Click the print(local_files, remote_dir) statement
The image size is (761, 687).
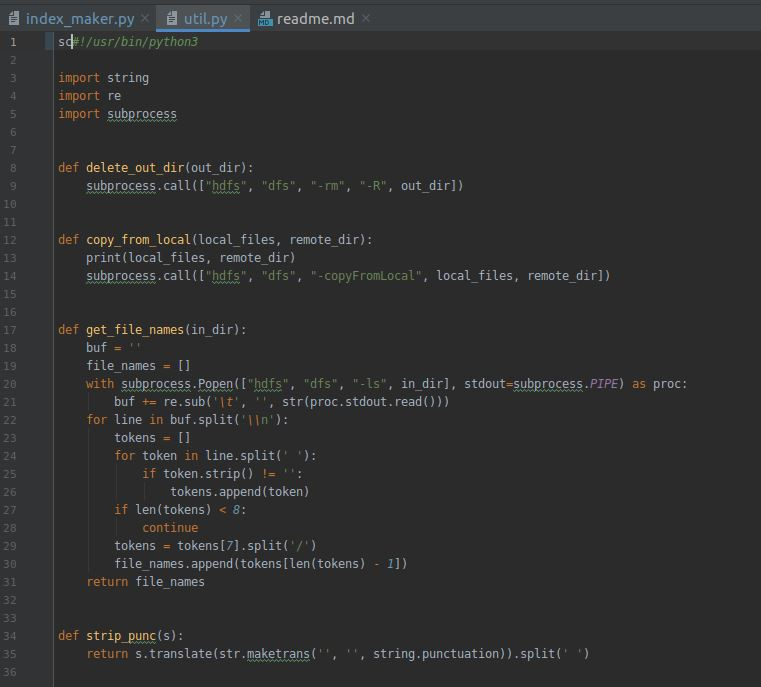click(x=191, y=258)
